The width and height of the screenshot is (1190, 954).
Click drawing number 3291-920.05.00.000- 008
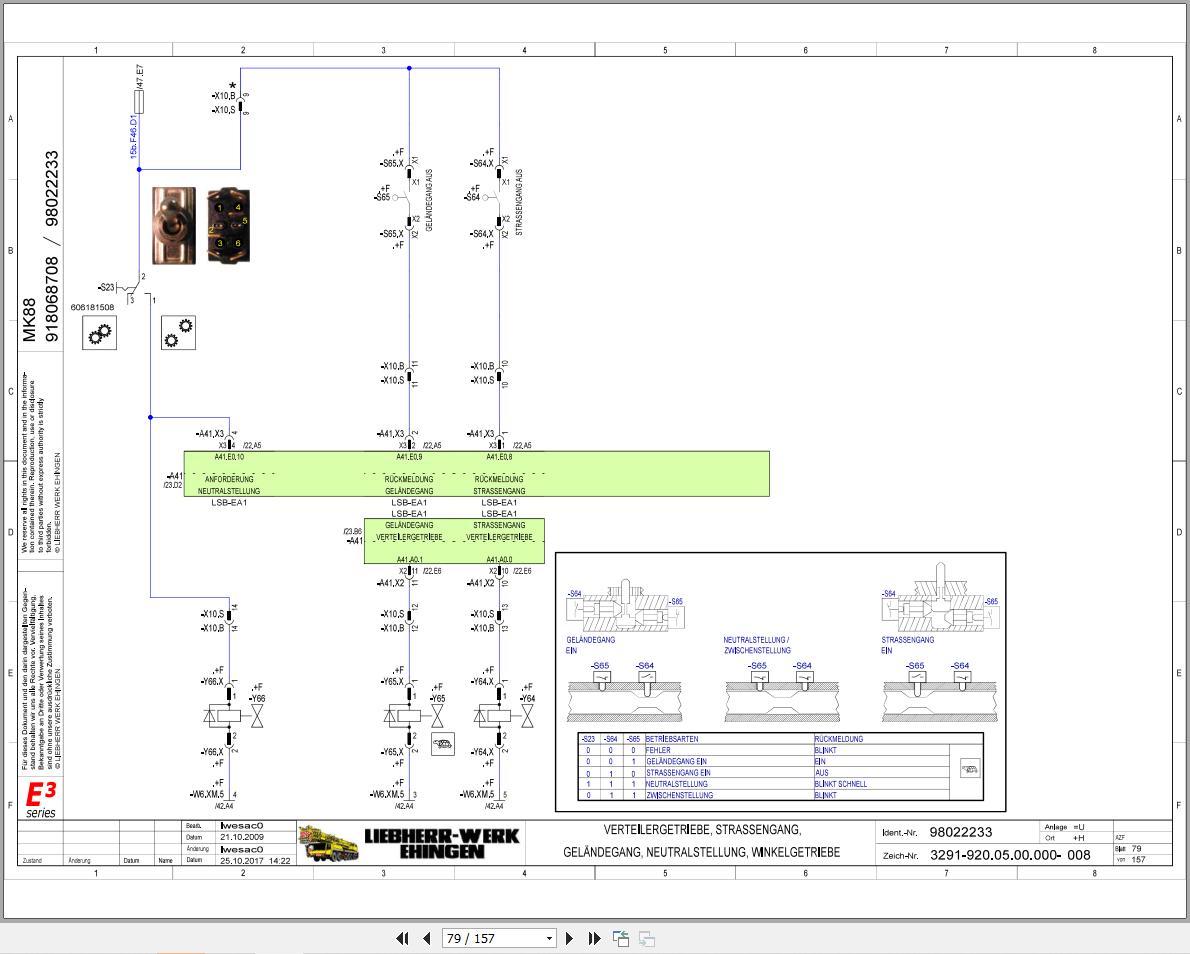pyautogui.click(x=1010, y=855)
